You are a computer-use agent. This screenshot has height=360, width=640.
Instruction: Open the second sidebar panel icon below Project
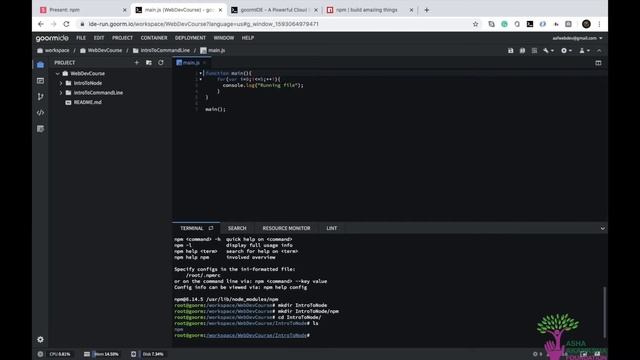40,81
